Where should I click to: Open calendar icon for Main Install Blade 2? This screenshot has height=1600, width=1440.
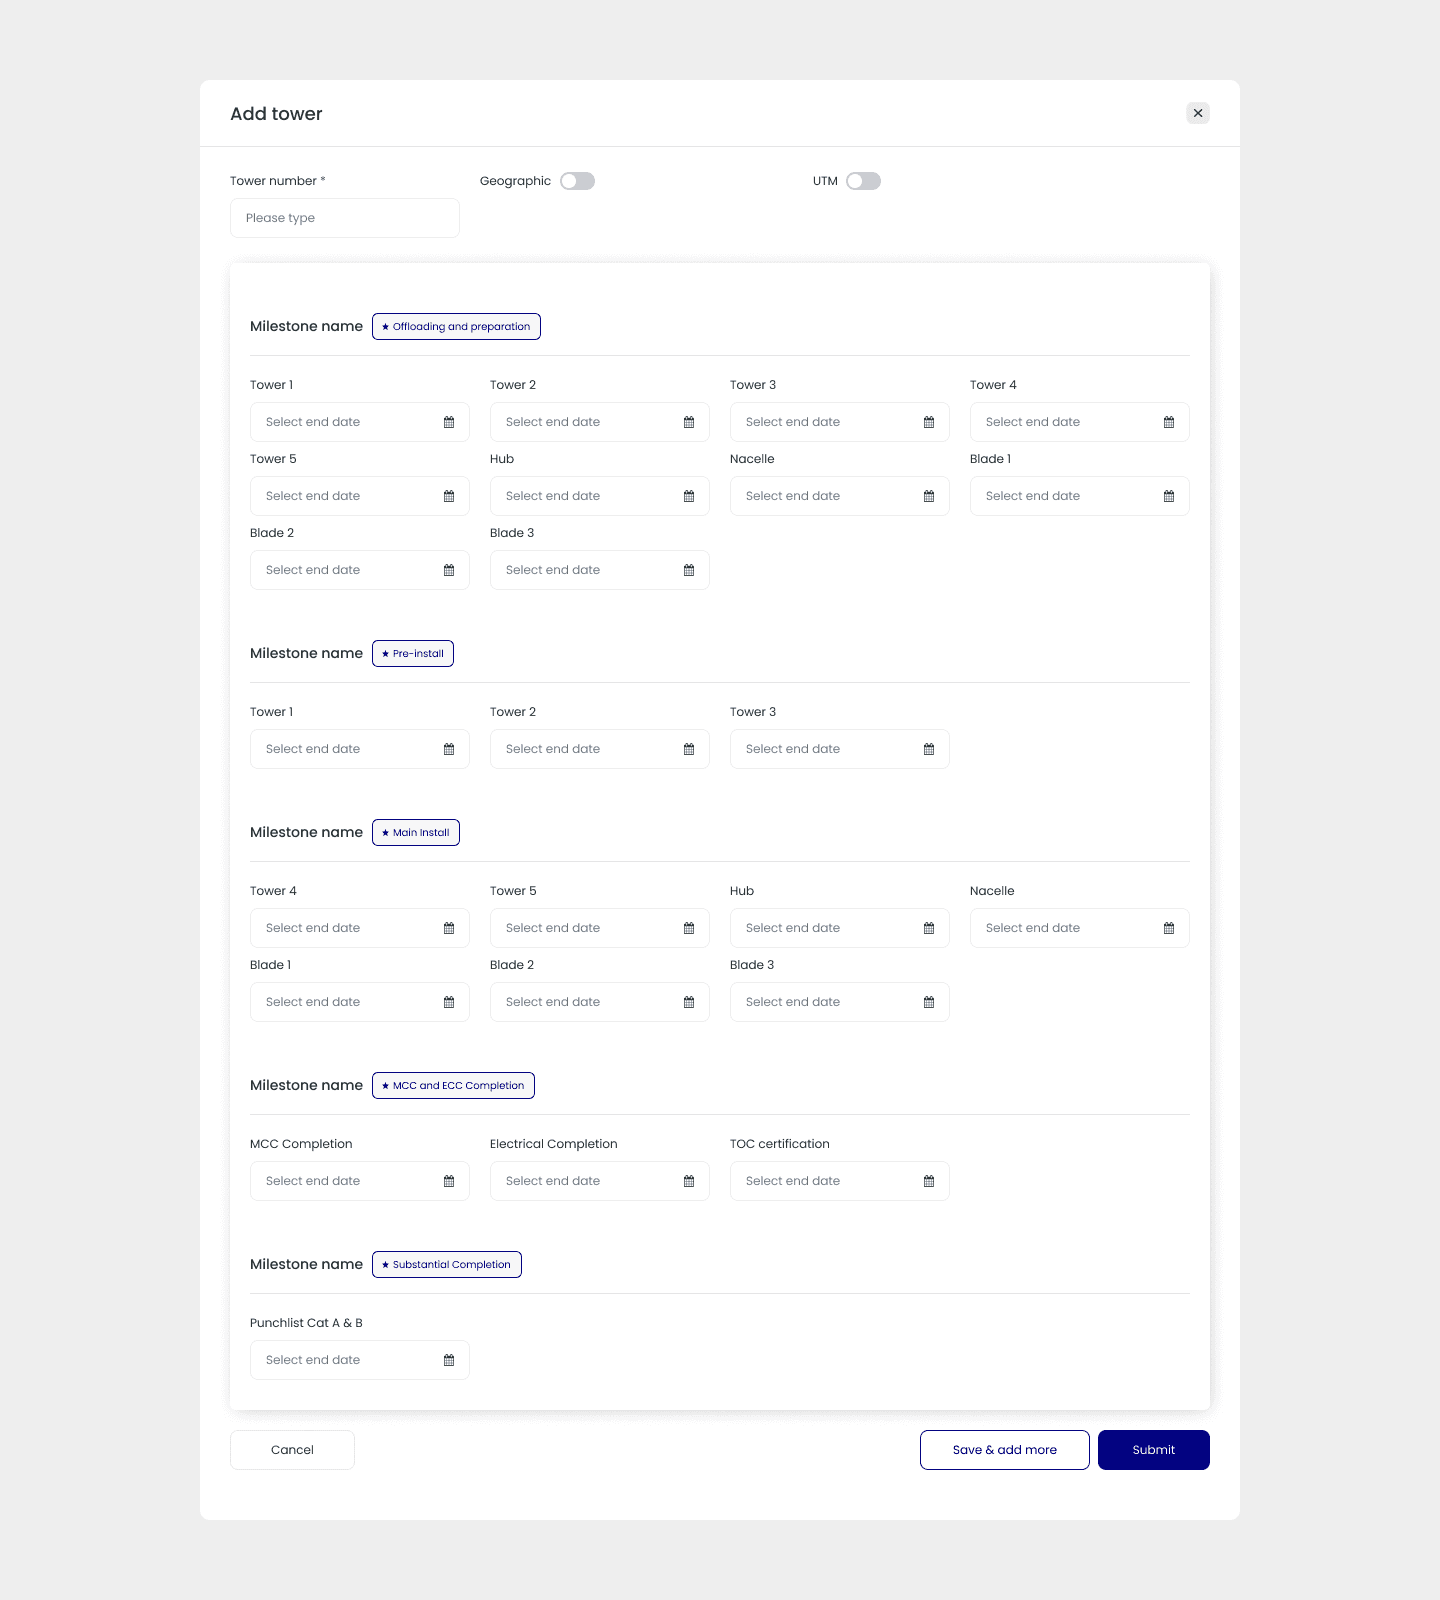coord(689,1002)
